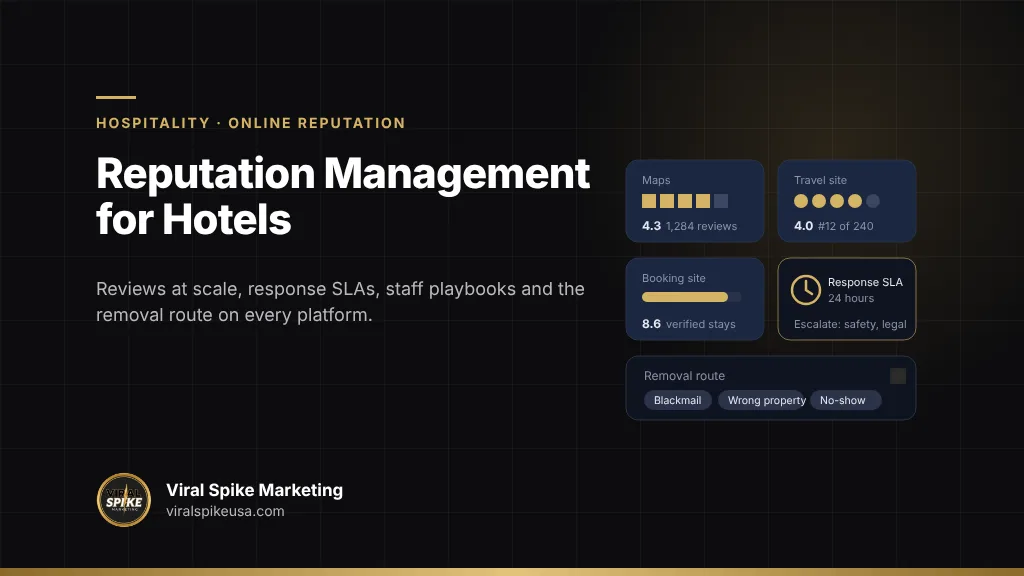1024x576 pixels.
Task: Click the "verified stays" text
Action: [x=701, y=324]
